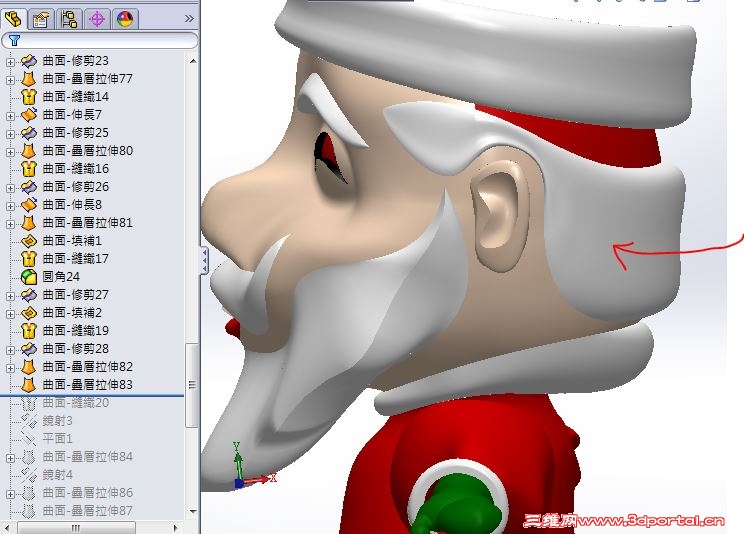Expand the 曲面-修剪26 feature
Viewport: 744px width, 534px height.
point(10,188)
